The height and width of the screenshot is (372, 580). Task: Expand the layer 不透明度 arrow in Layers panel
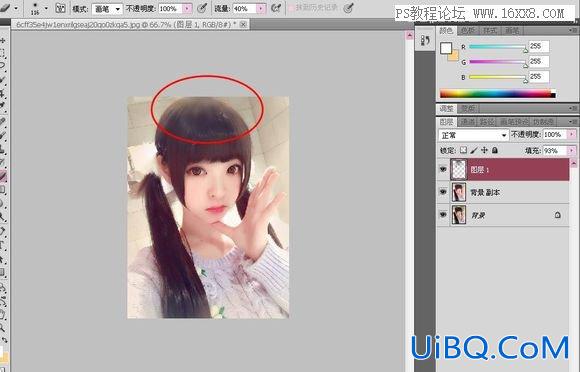click(572, 134)
